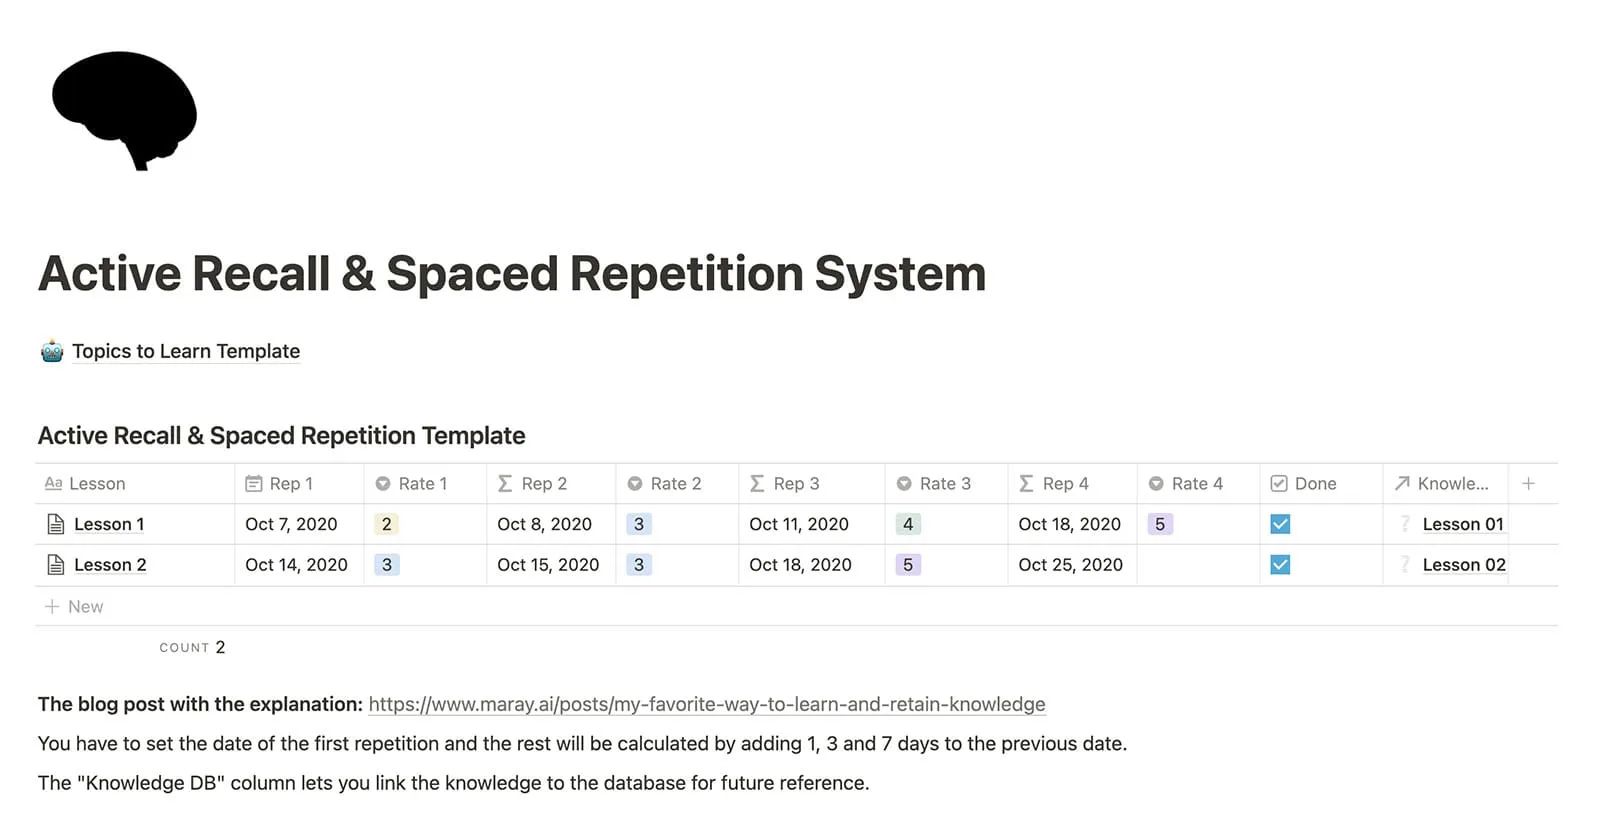The height and width of the screenshot is (826, 1600).
Task: Click the plus icon to add a new column
Action: point(1529,483)
